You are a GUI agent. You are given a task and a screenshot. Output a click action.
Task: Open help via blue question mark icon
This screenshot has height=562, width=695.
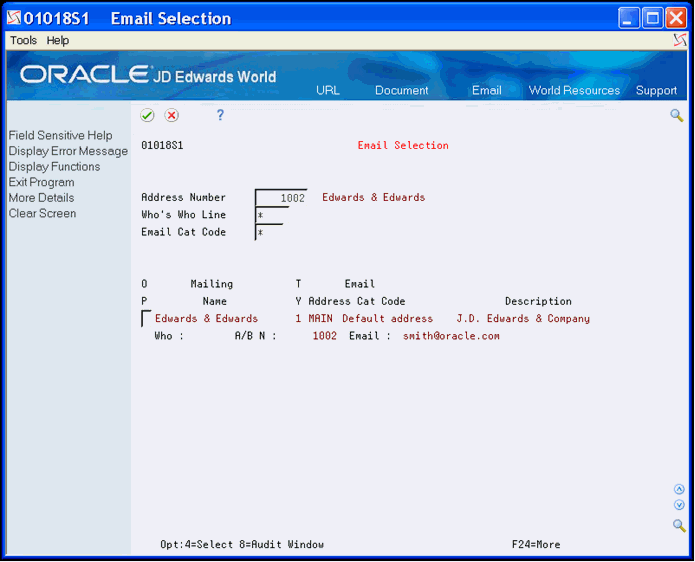[220, 115]
